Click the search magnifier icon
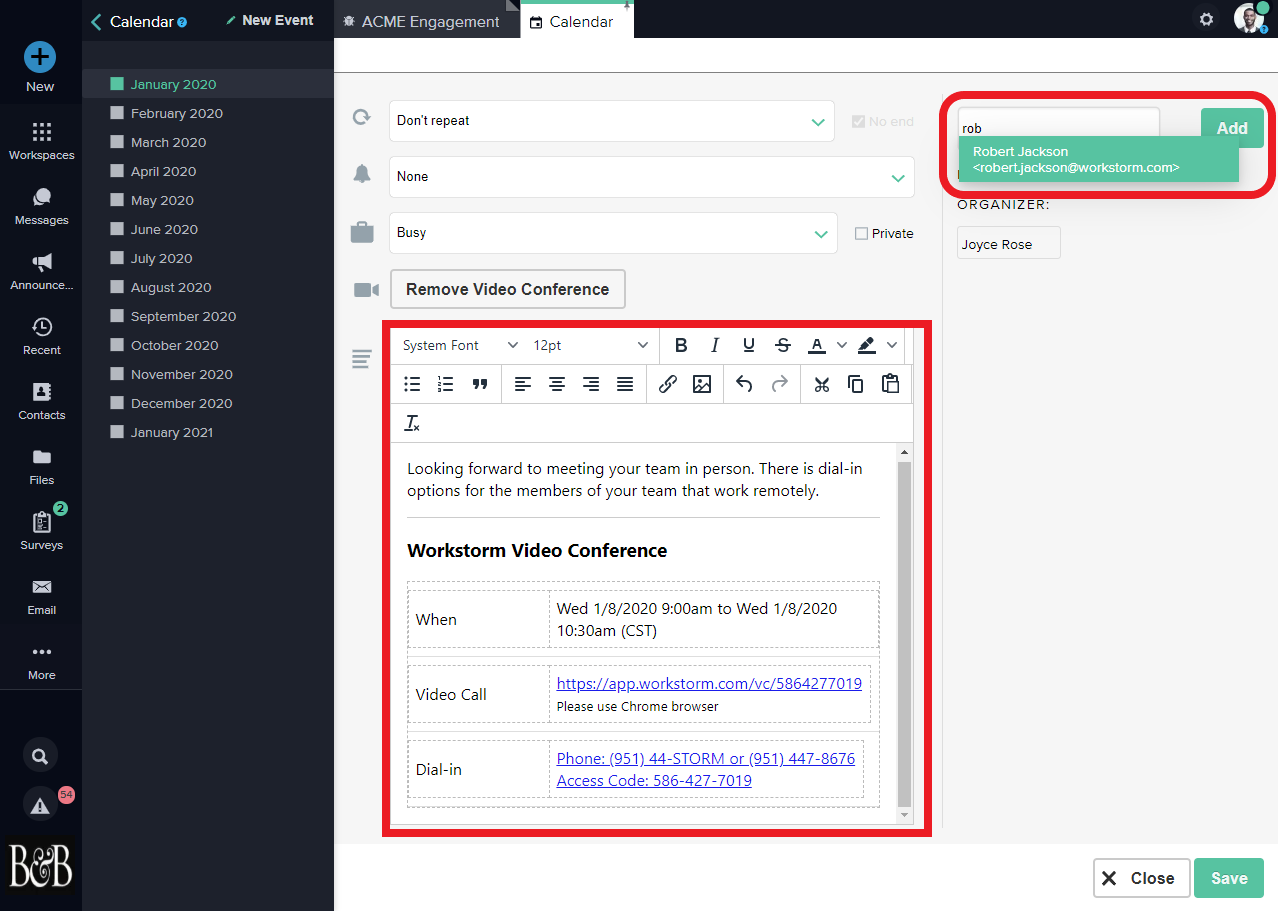This screenshot has height=911, width=1278. click(40, 756)
